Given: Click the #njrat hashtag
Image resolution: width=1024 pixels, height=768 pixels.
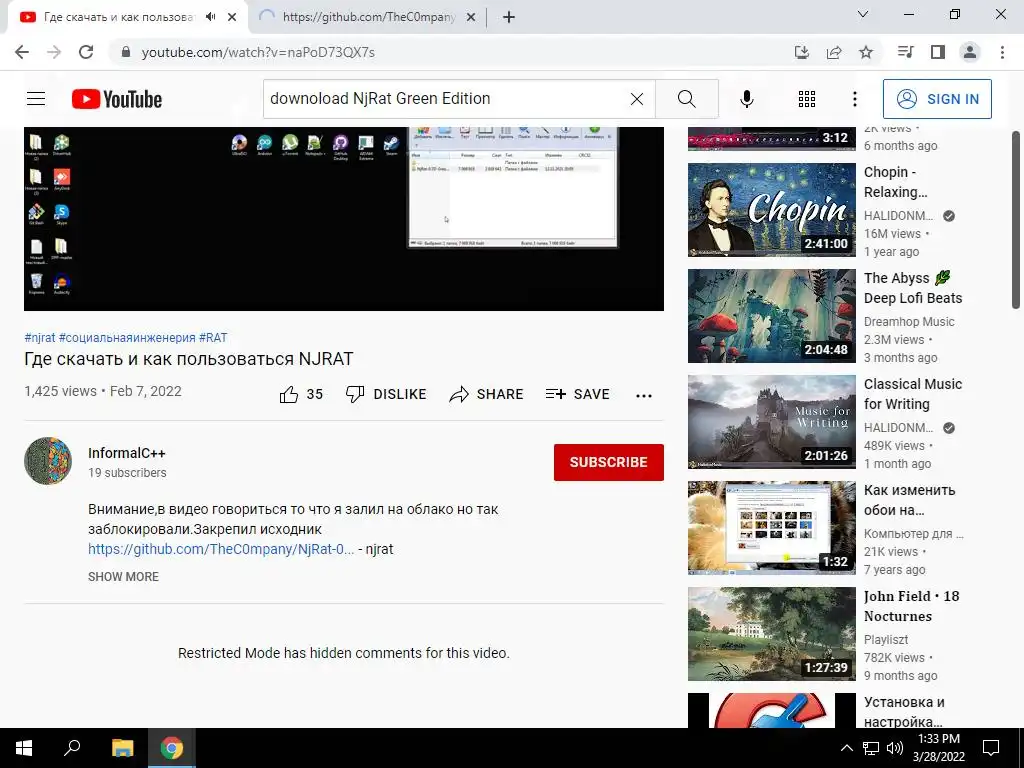Looking at the screenshot, I should (40, 338).
